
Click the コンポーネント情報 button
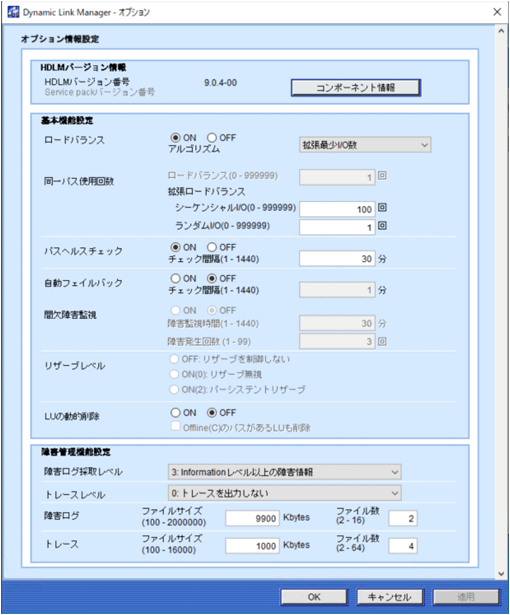tap(355, 87)
